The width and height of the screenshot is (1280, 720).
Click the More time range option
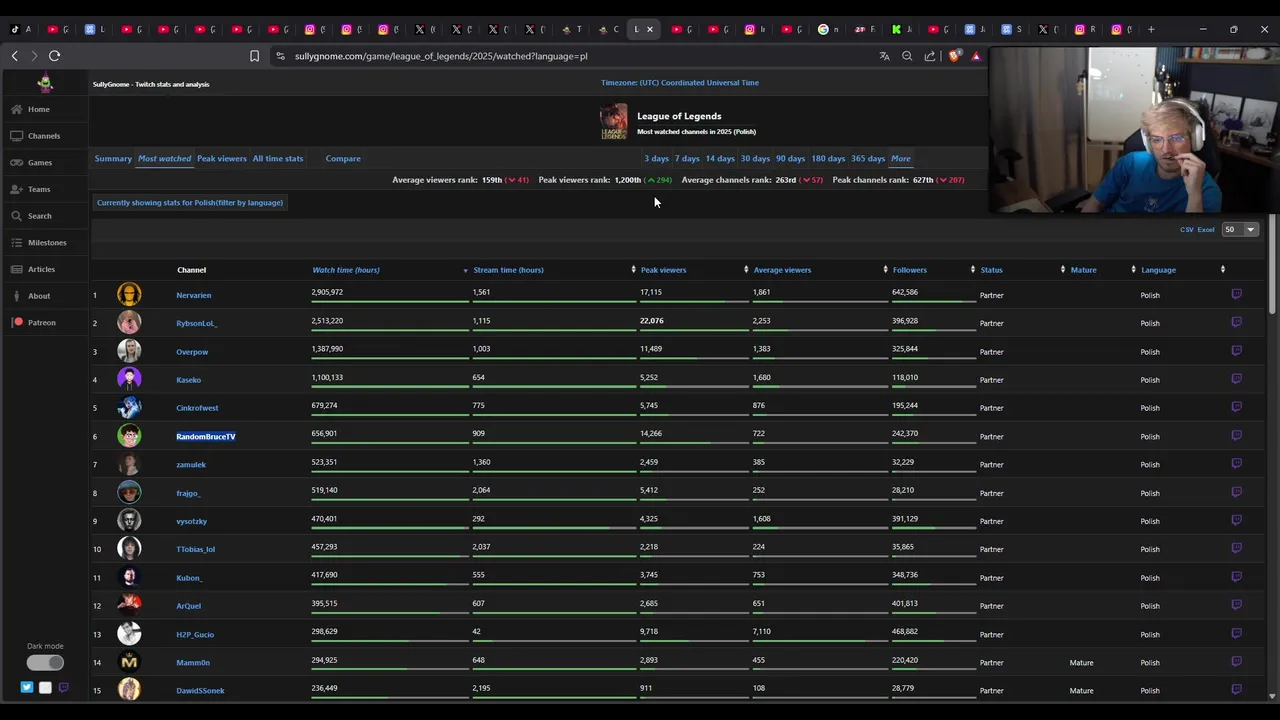tap(901, 158)
